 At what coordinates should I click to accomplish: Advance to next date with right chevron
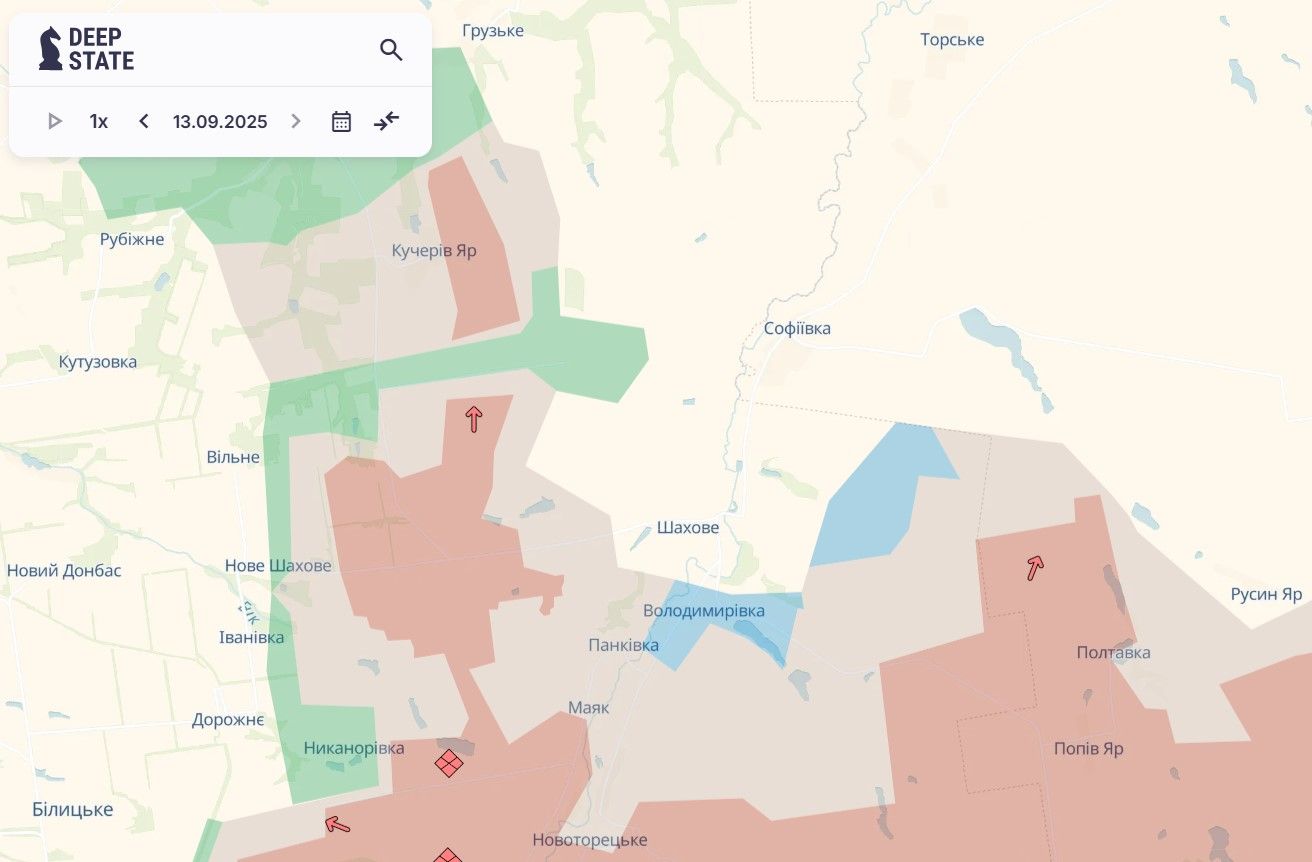(x=295, y=122)
